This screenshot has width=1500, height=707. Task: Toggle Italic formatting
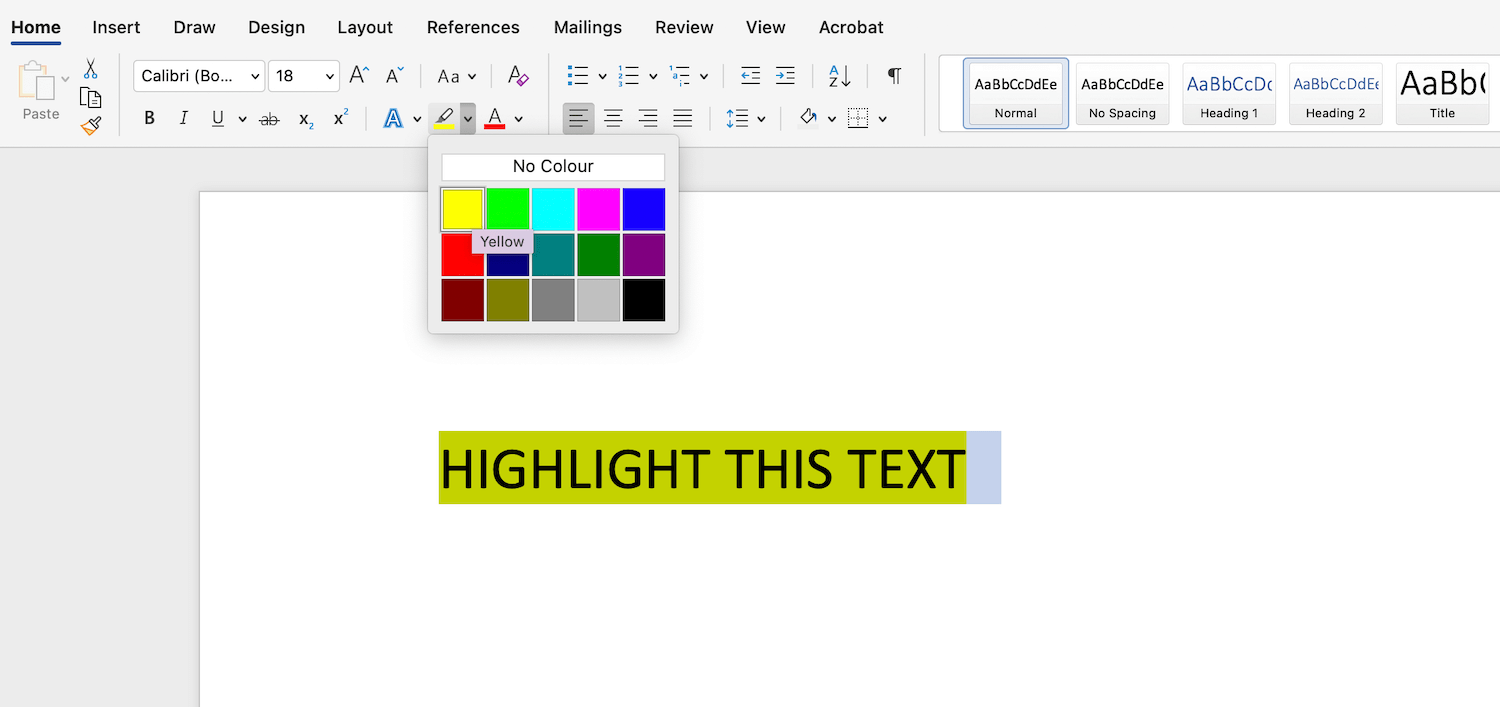(x=183, y=119)
